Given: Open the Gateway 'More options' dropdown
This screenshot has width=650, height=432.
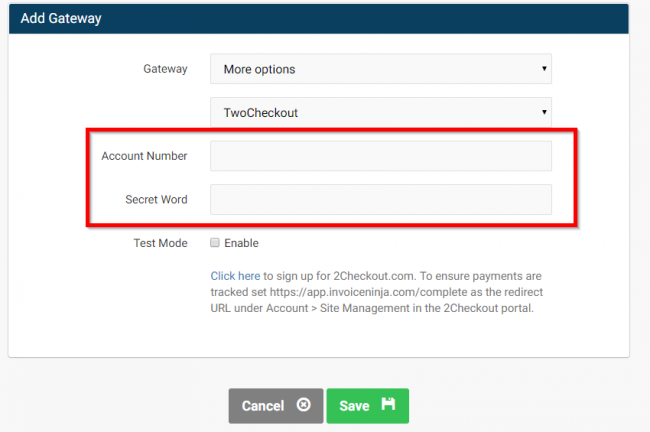Looking at the screenshot, I should [380, 69].
